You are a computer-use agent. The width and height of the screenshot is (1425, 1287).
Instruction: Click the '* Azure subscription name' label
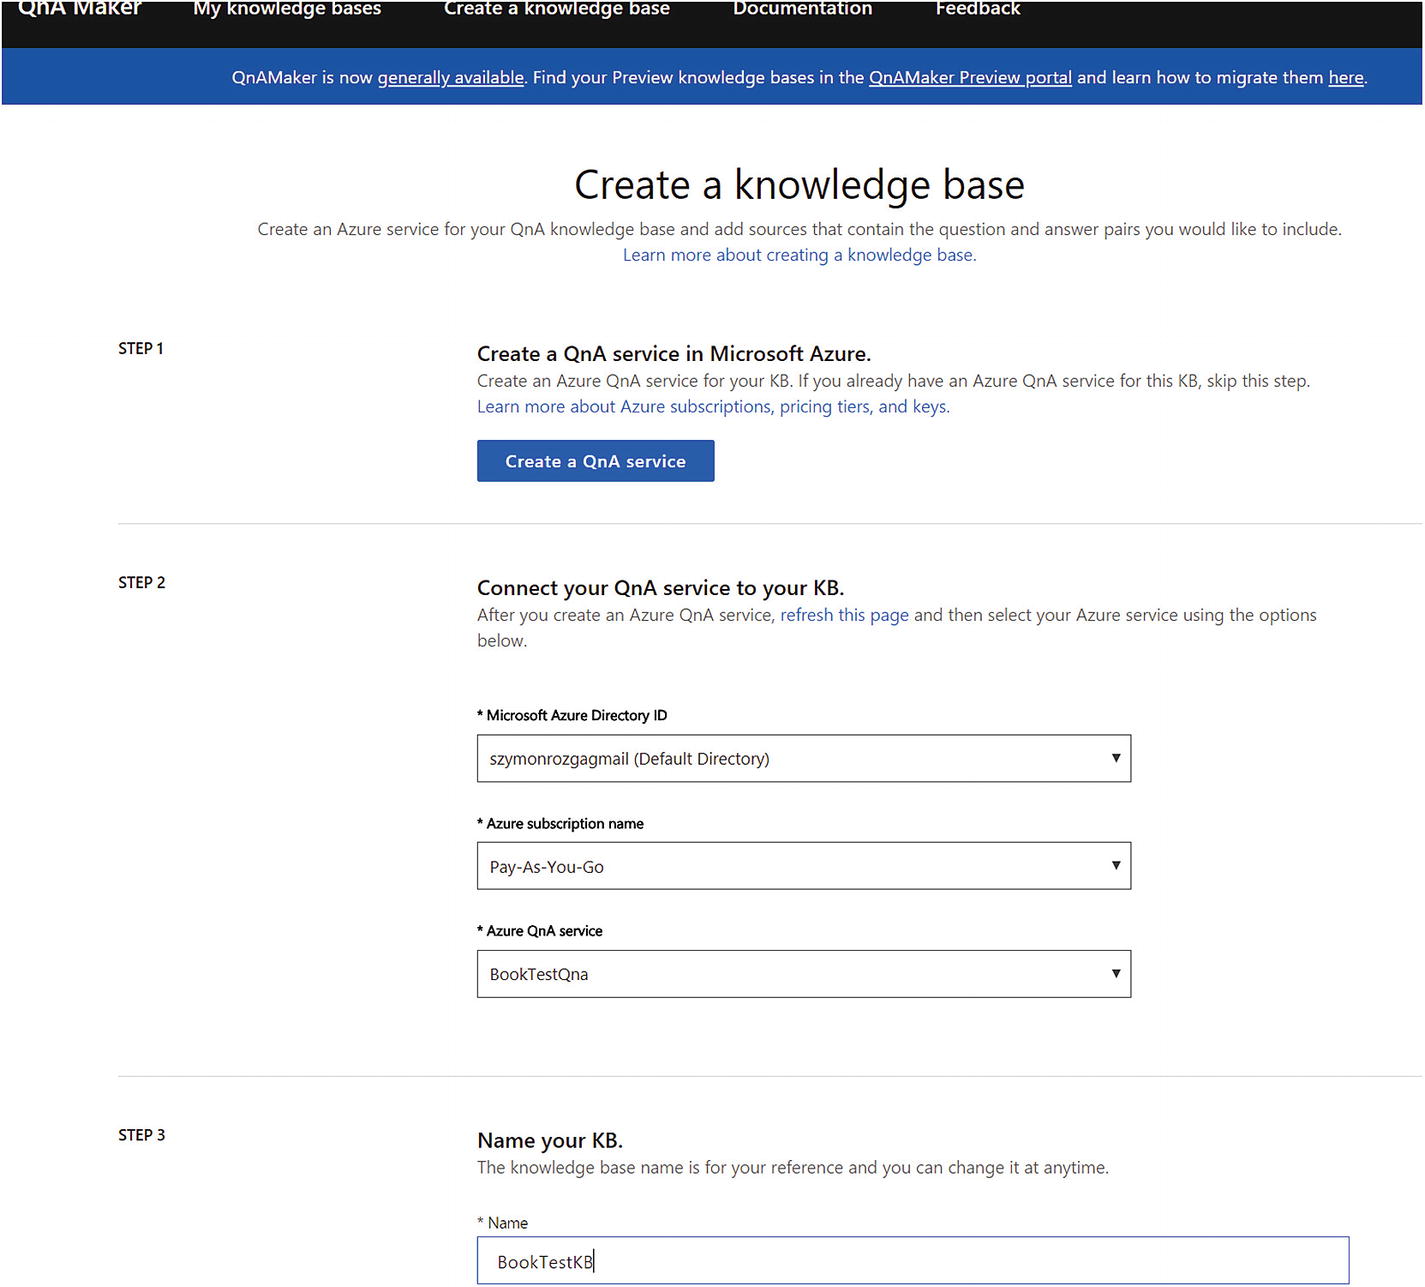(560, 823)
